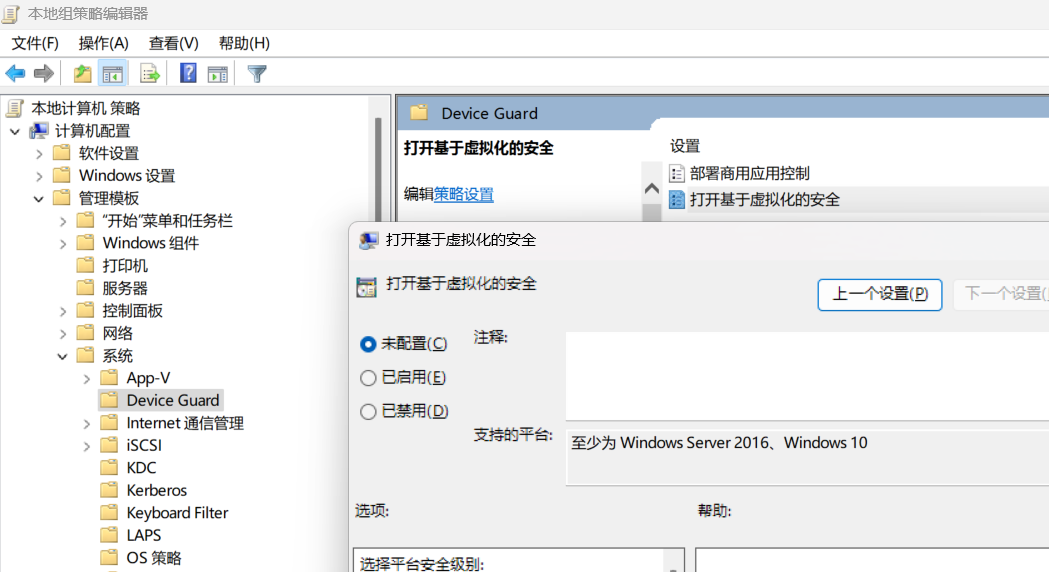Toggle the Show/Hide action pane icon

tap(217, 73)
